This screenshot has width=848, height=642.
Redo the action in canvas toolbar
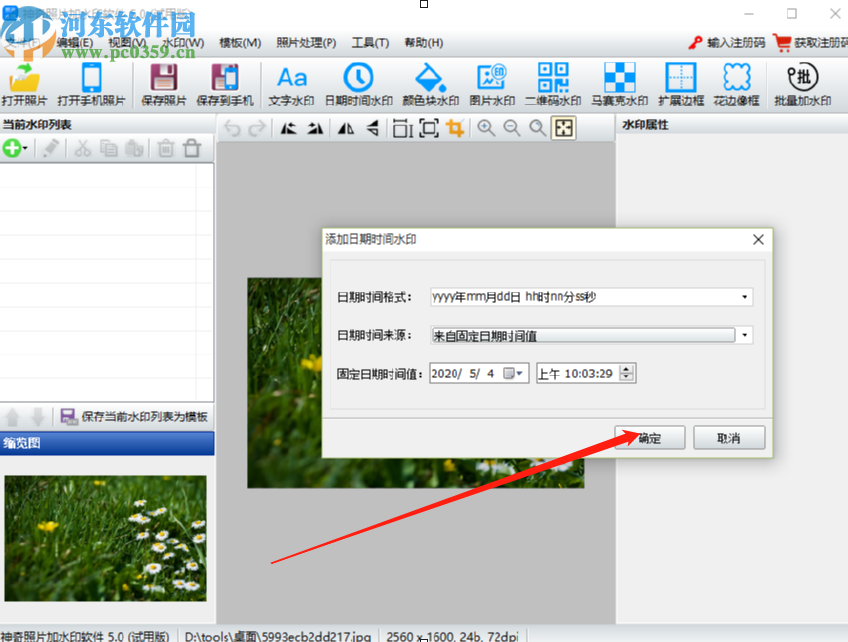pos(257,128)
